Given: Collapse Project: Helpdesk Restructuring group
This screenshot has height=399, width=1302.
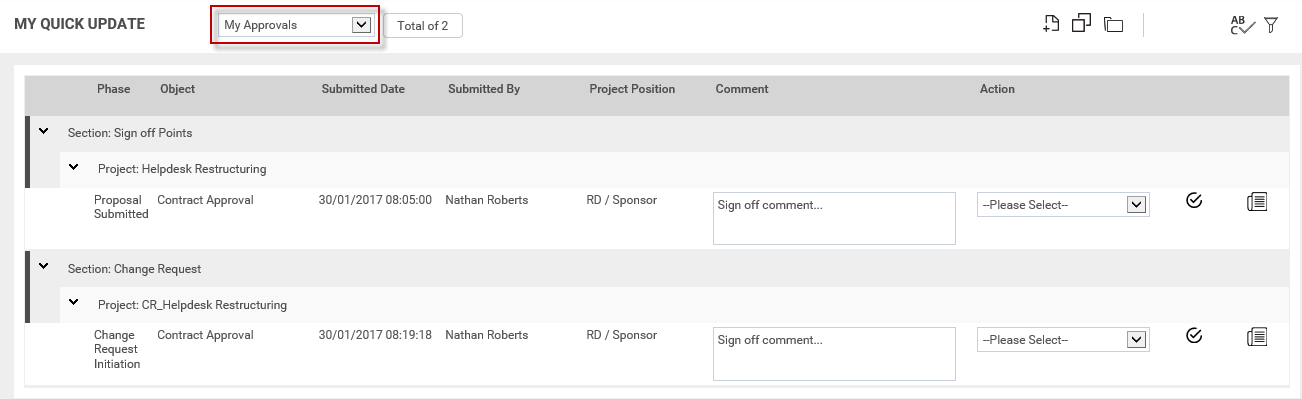Looking at the screenshot, I should [73, 167].
